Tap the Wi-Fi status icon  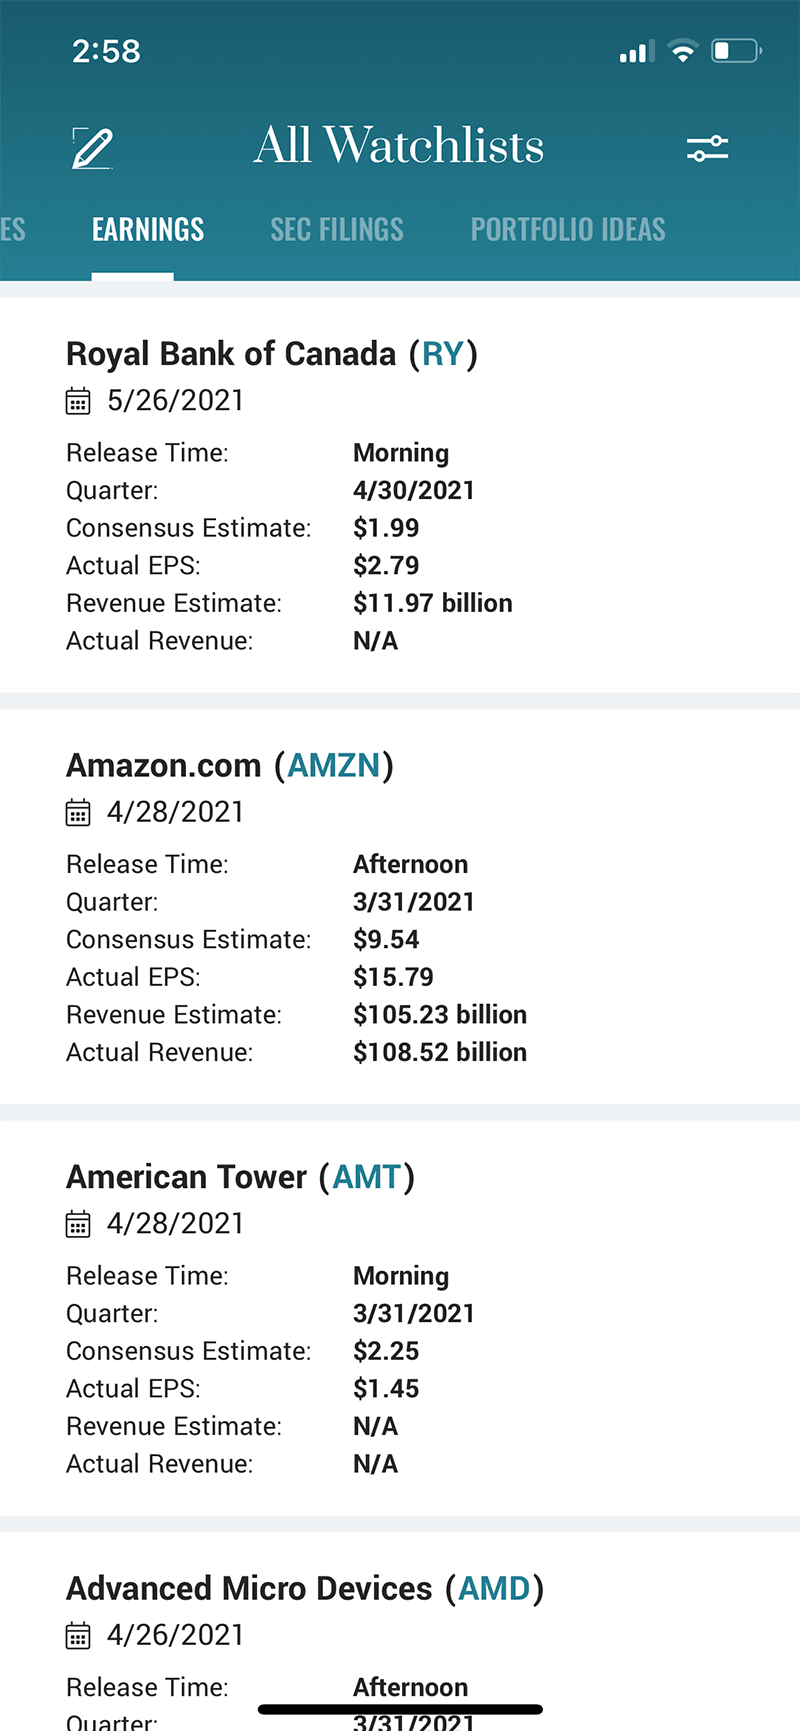tap(683, 51)
